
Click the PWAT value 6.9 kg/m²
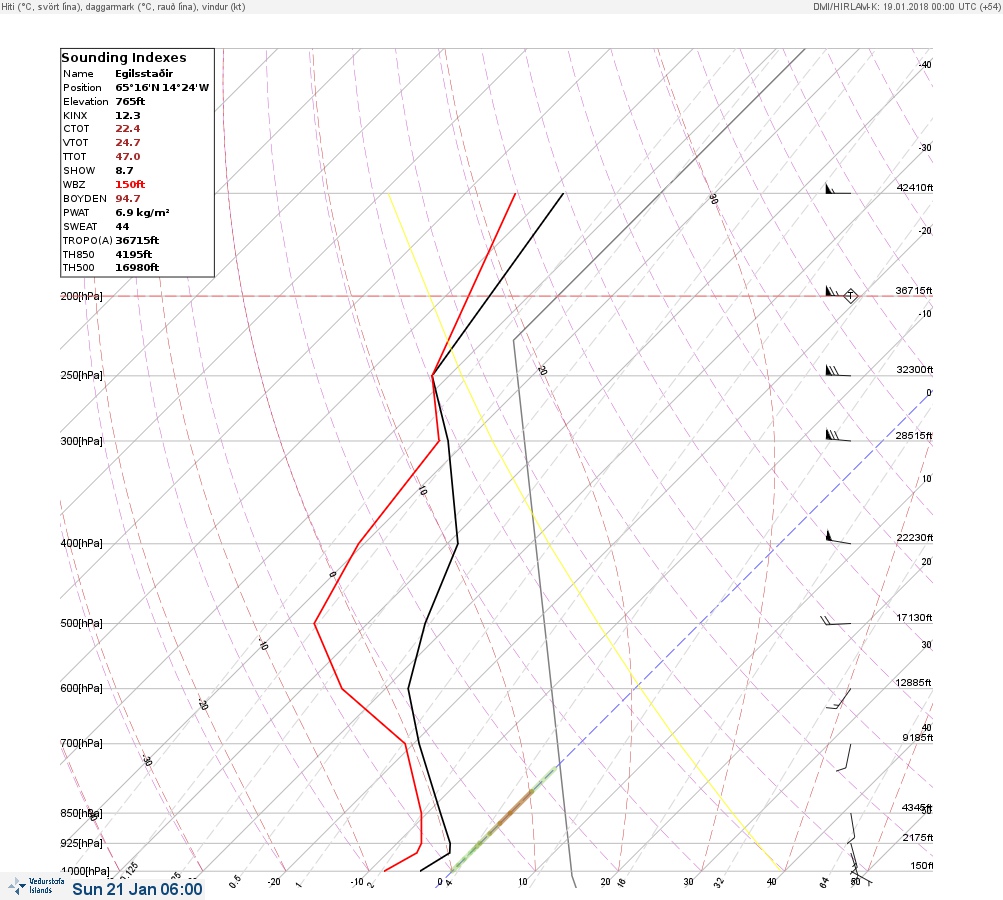(142, 212)
